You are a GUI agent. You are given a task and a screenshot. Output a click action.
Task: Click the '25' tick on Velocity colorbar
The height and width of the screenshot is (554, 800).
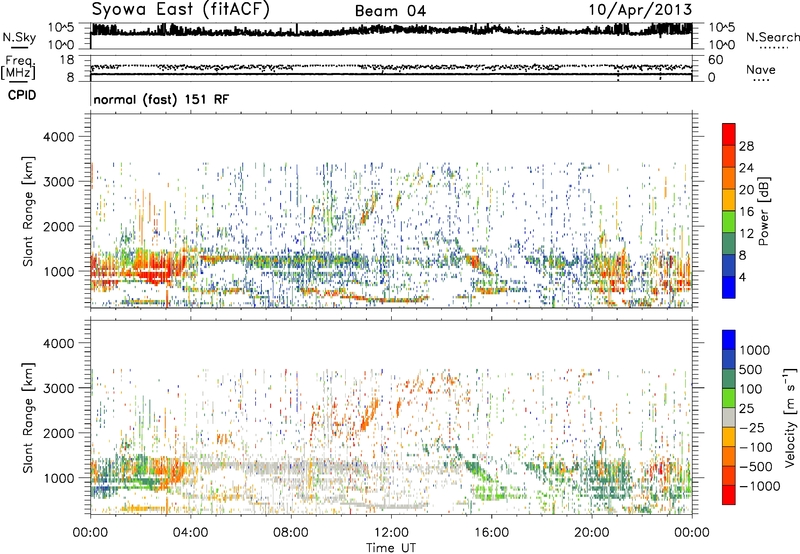tap(746, 408)
